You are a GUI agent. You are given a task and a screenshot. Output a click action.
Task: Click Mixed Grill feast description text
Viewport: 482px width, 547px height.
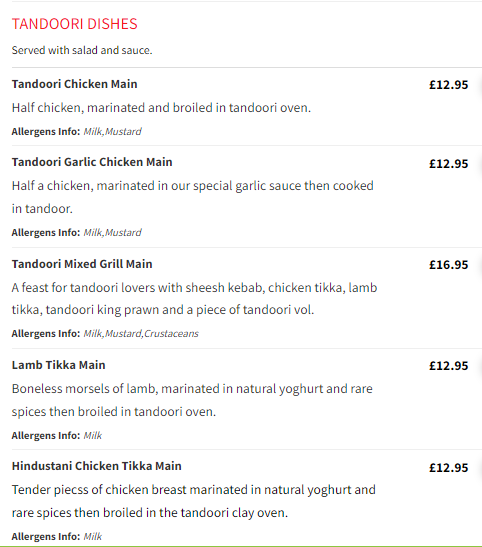pyautogui.click(x=194, y=299)
